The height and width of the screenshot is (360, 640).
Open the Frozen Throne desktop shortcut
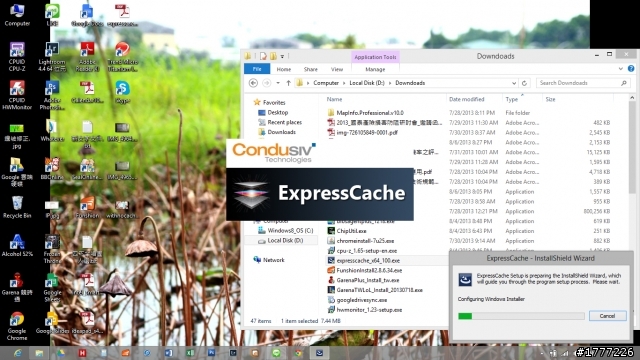click(x=52, y=249)
